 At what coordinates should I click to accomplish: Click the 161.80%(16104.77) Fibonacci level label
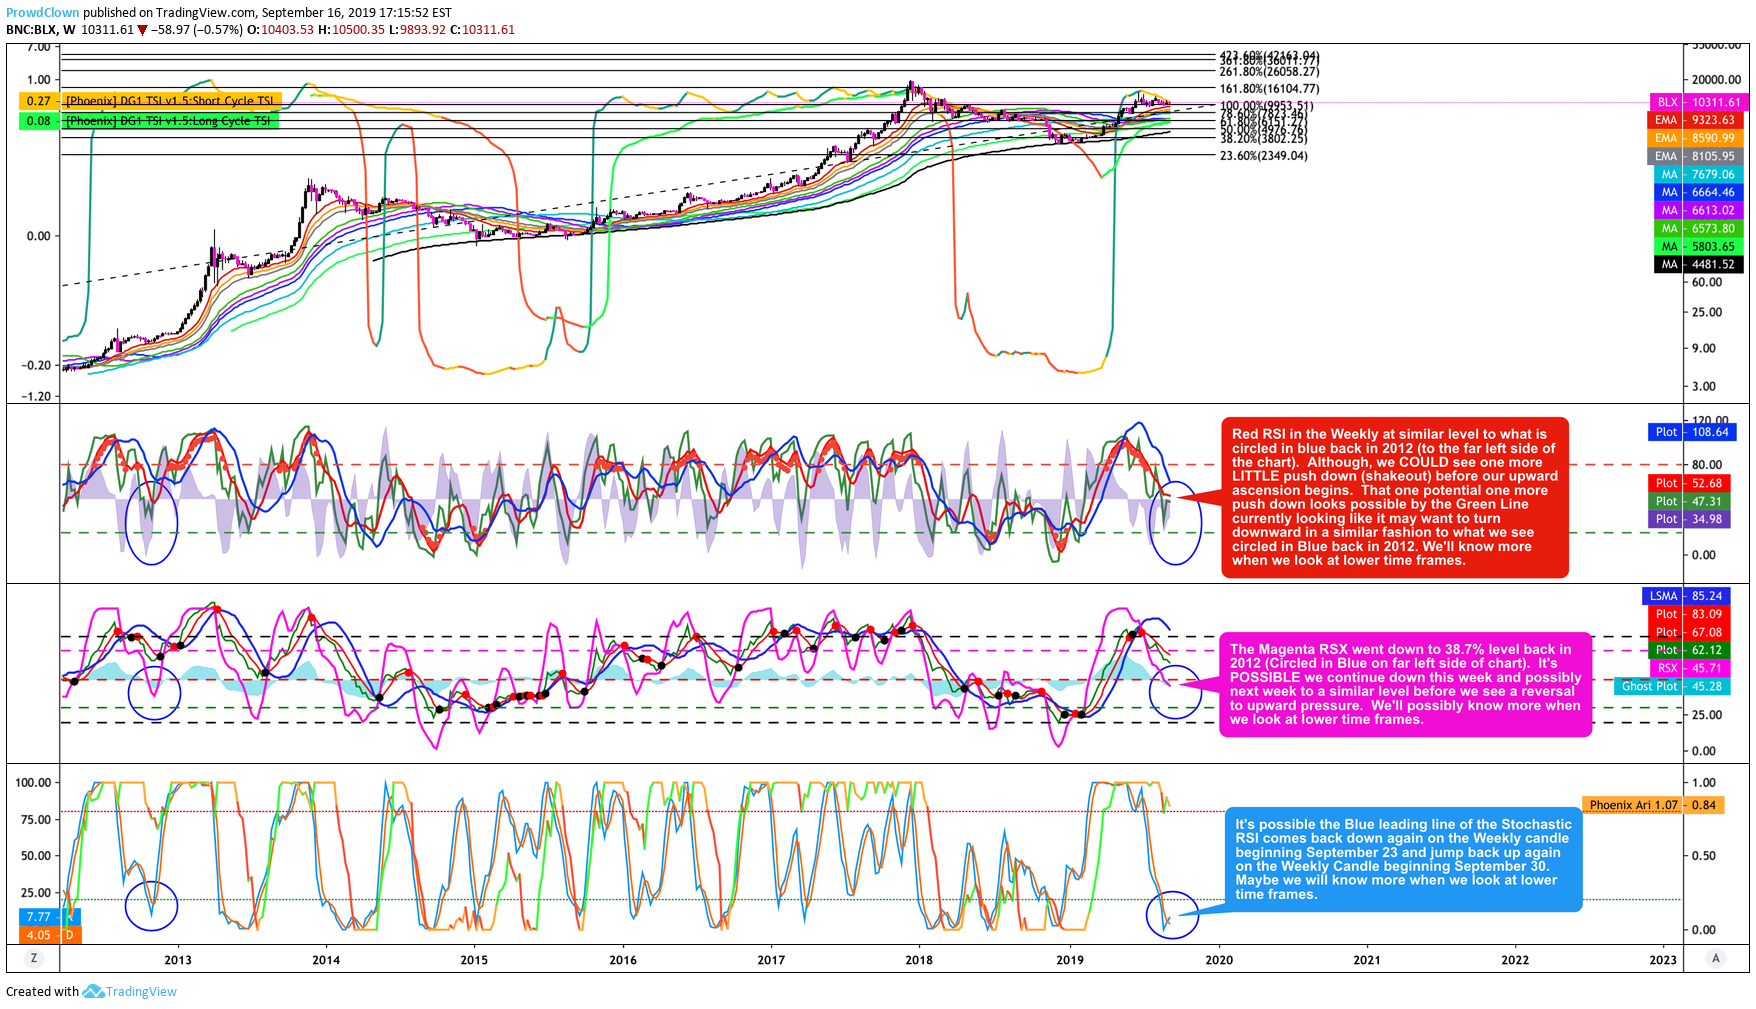point(1269,89)
